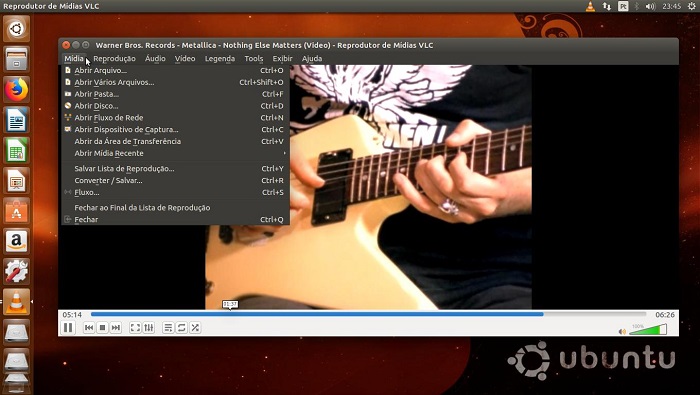Open Files manager in launcher
The image size is (700, 395).
pyautogui.click(x=17, y=59)
